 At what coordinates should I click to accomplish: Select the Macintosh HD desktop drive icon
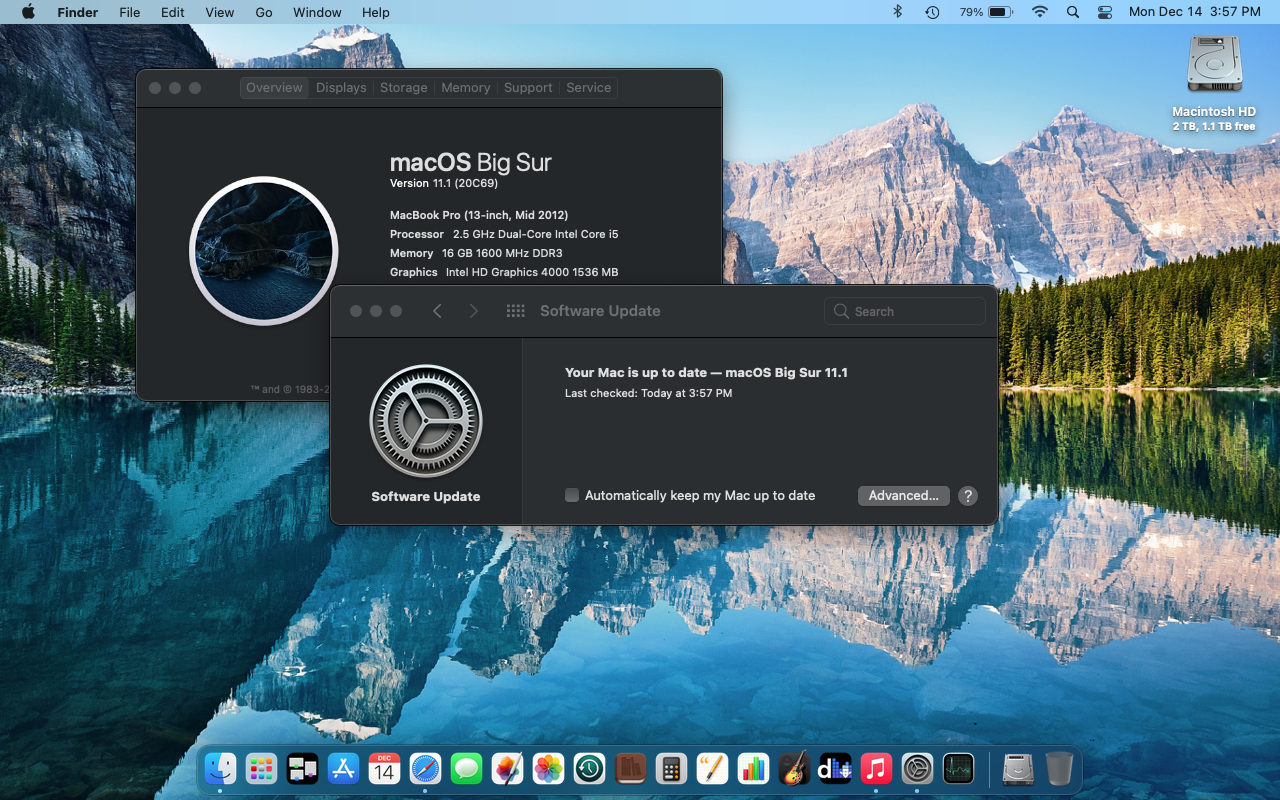(x=1214, y=65)
